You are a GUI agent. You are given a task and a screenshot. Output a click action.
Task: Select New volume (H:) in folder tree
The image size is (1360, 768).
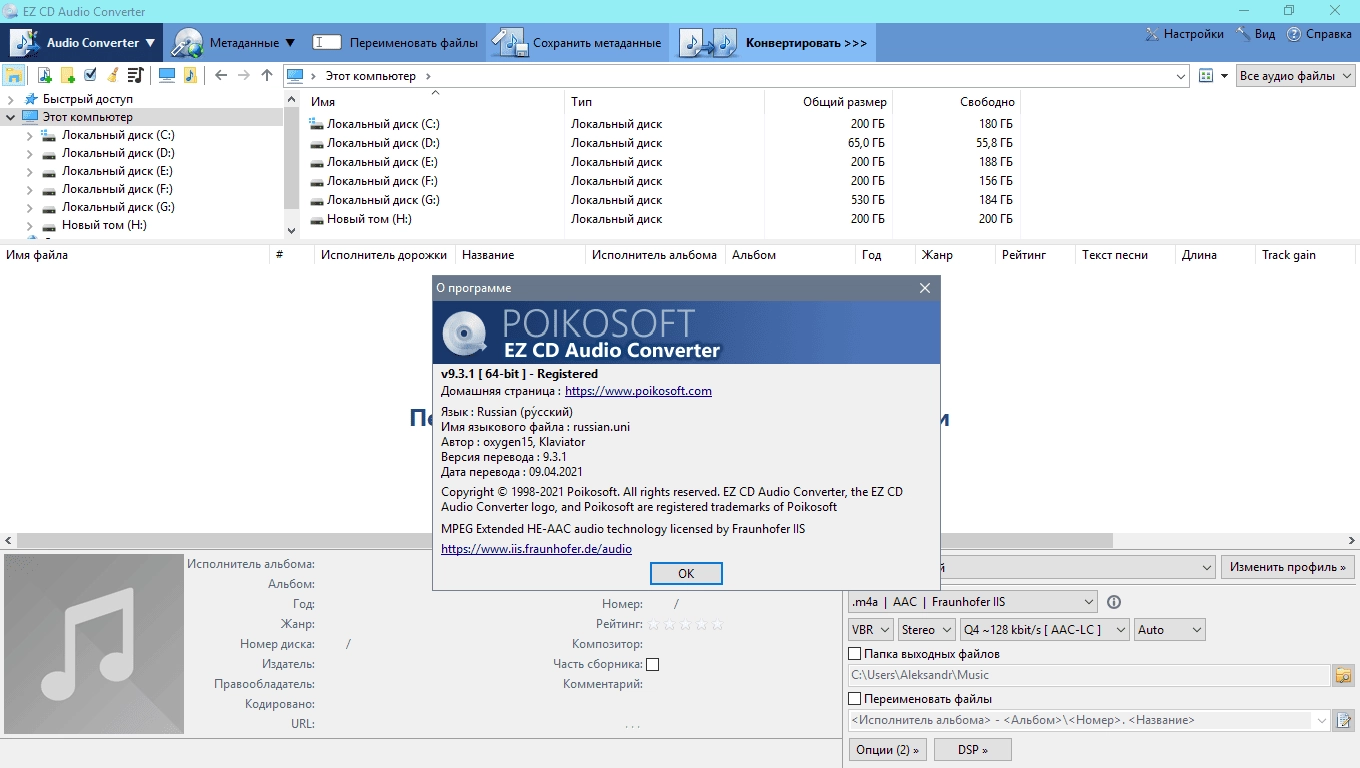[x=104, y=225]
